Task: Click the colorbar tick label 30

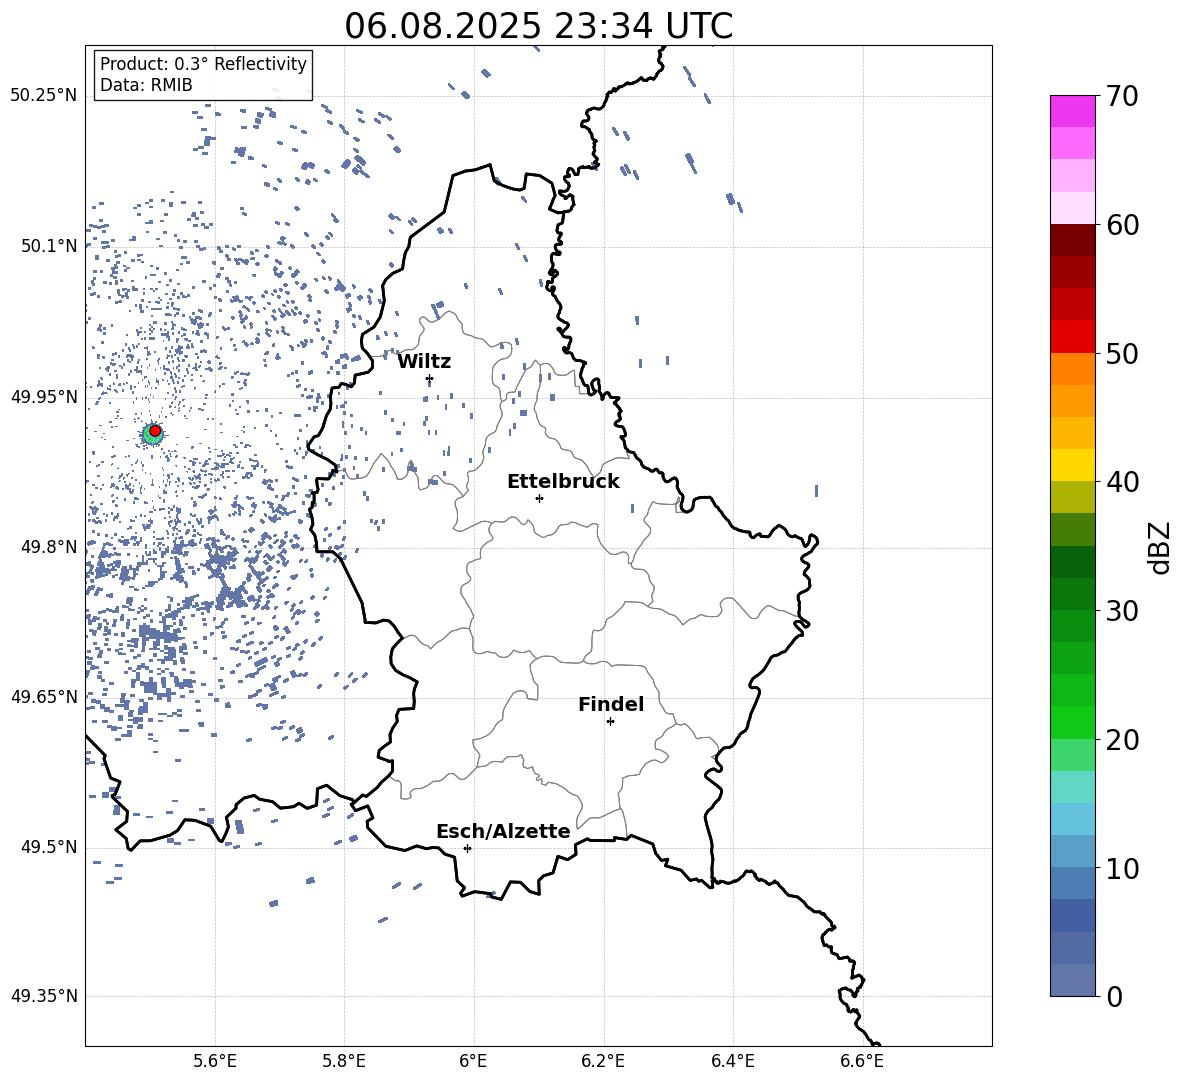Action: pyautogui.click(x=1122, y=611)
